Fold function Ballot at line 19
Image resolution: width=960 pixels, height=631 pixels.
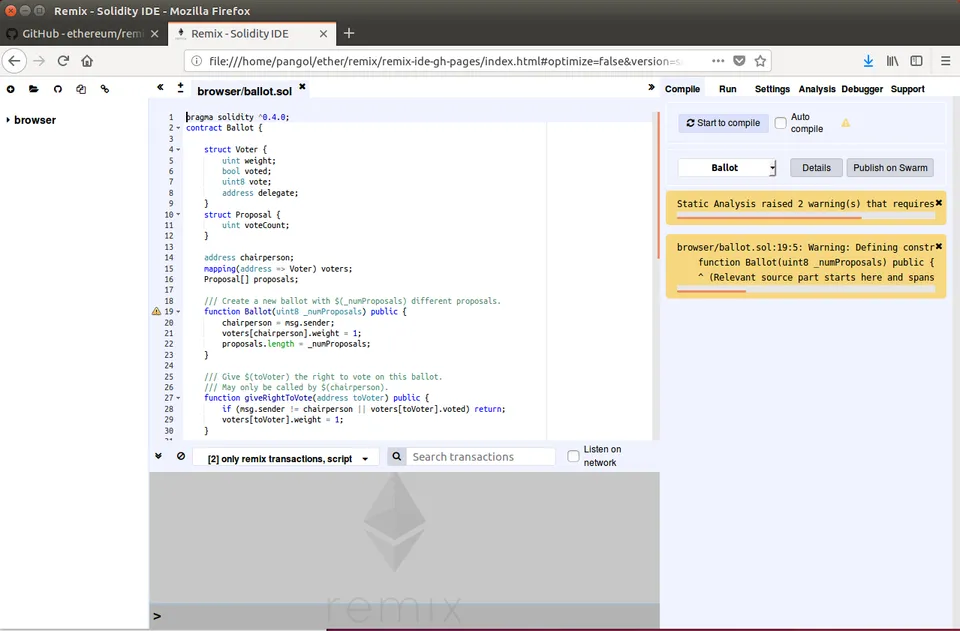[178, 312]
